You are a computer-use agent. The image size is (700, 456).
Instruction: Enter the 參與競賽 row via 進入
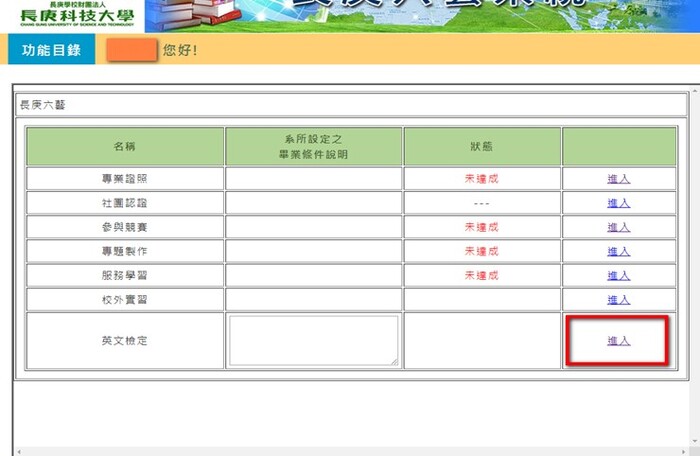(618, 227)
